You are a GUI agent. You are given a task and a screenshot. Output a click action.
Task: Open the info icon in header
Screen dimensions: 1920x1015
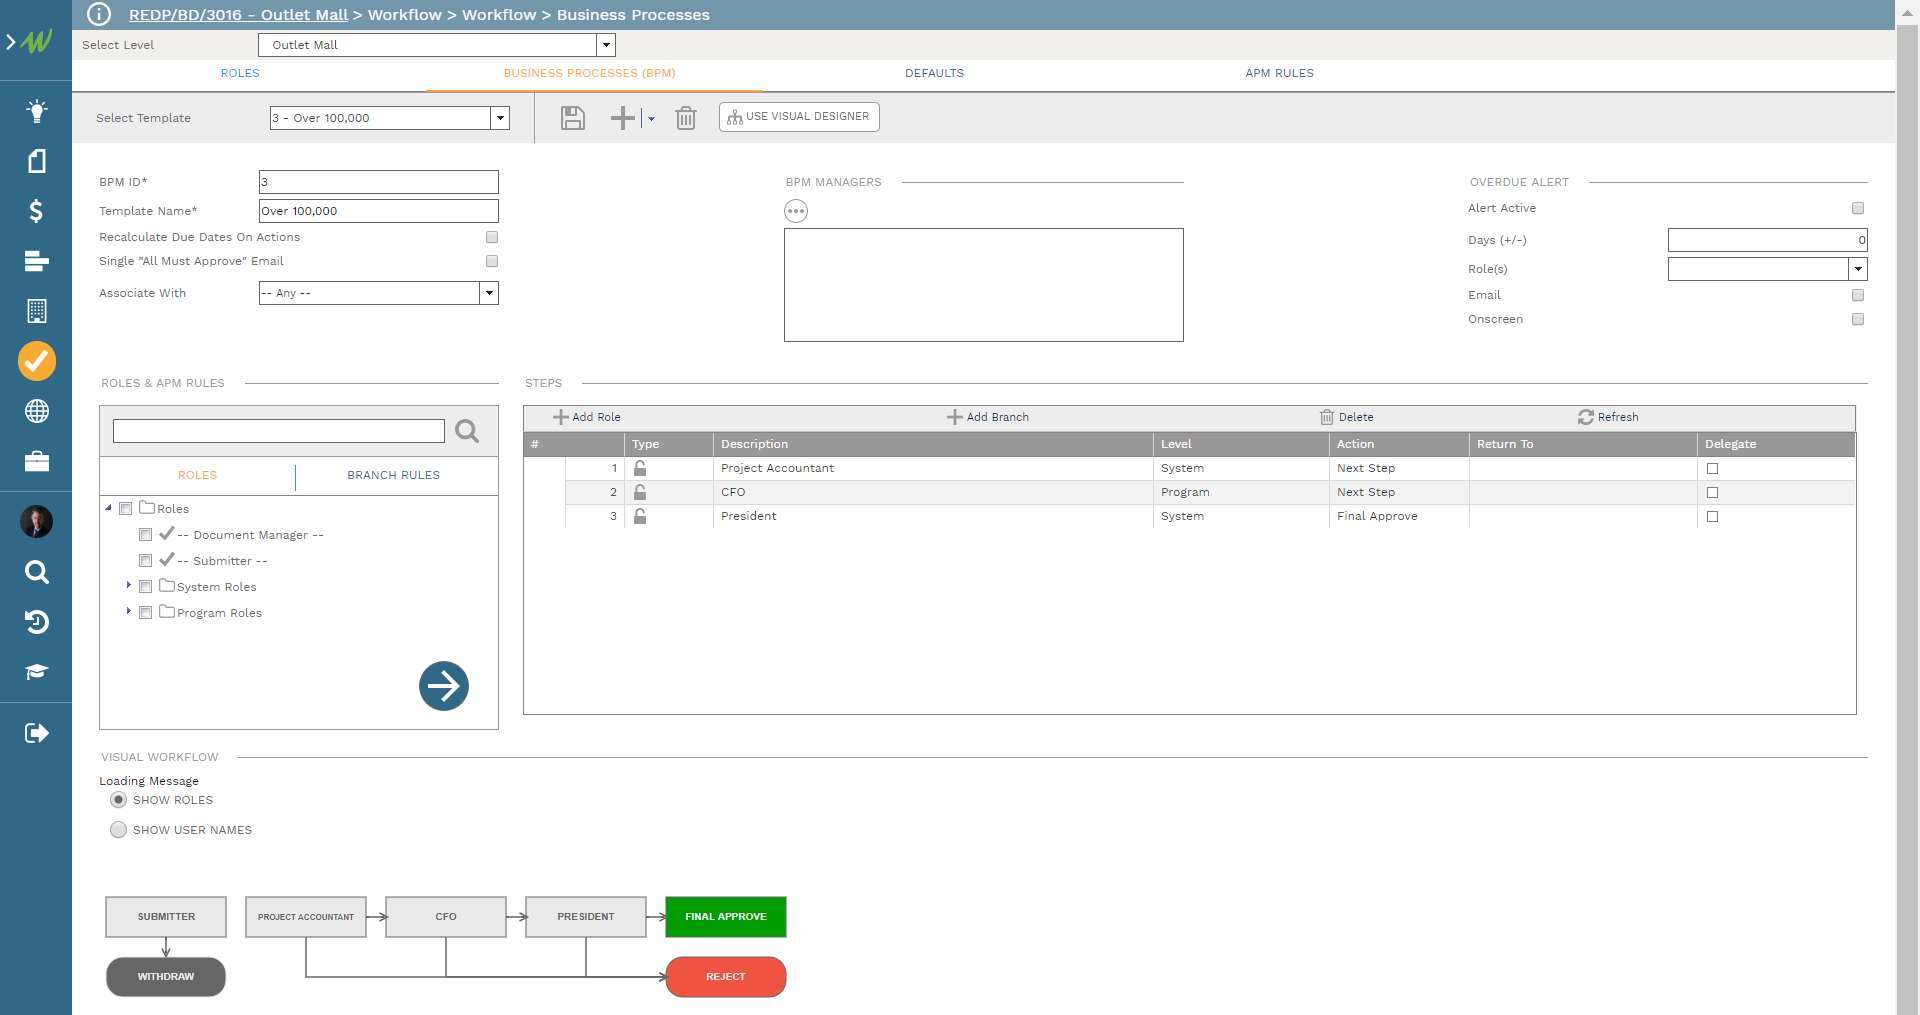click(x=98, y=14)
